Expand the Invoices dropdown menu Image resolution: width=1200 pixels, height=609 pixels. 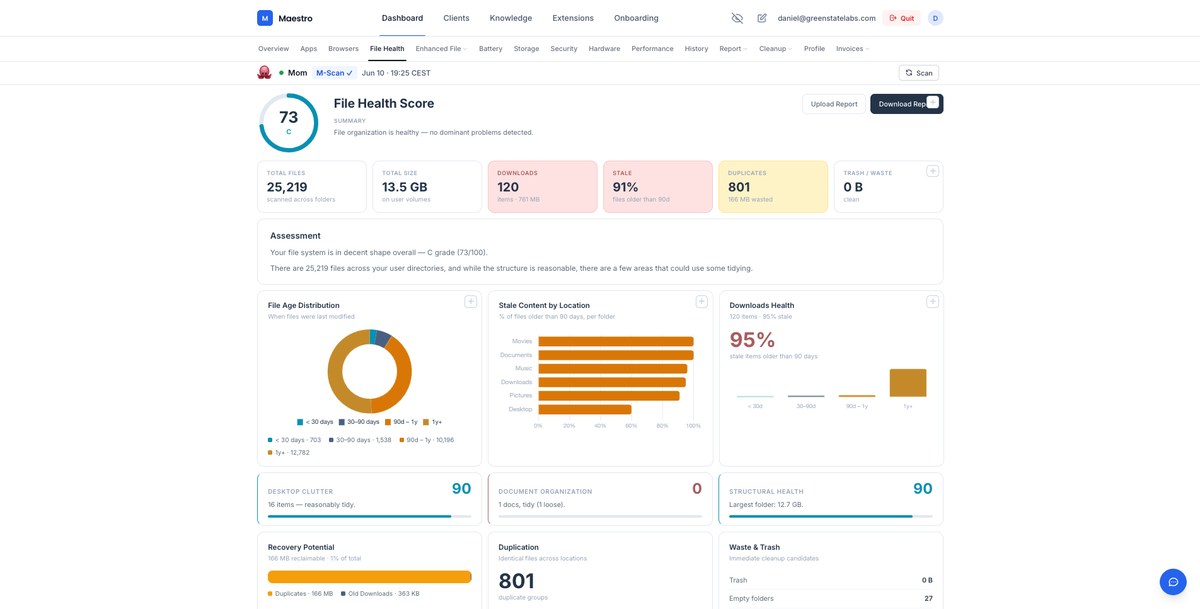tap(852, 49)
